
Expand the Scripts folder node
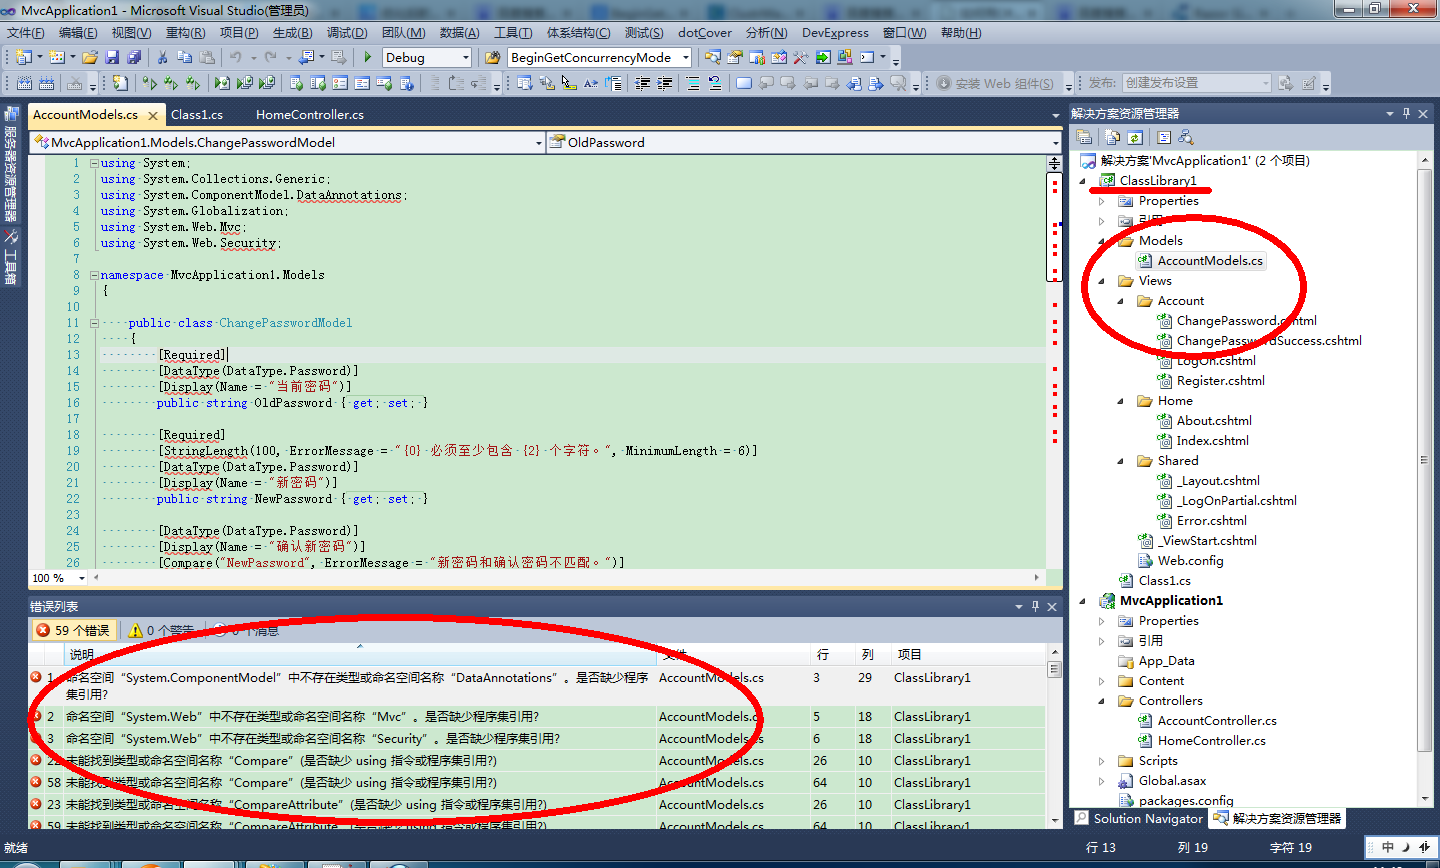pos(1102,761)
